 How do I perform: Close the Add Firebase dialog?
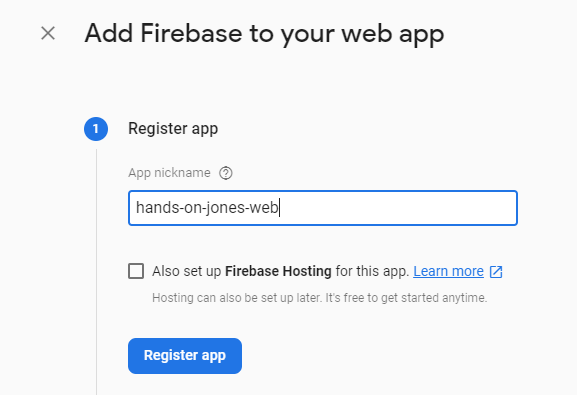pyautogui.click(x=48, y=33)
